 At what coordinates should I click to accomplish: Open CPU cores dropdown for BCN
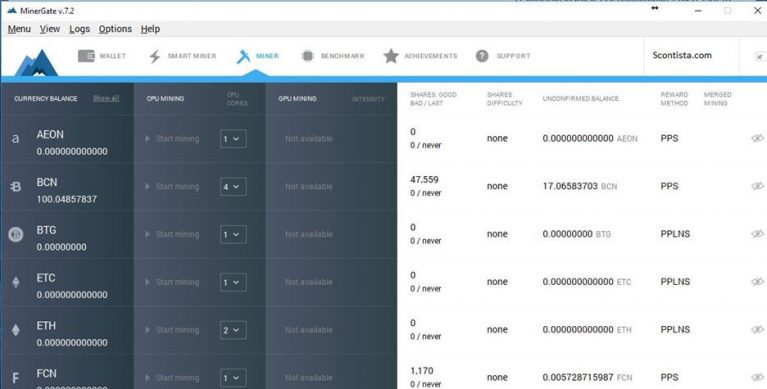tap(233, 187)
